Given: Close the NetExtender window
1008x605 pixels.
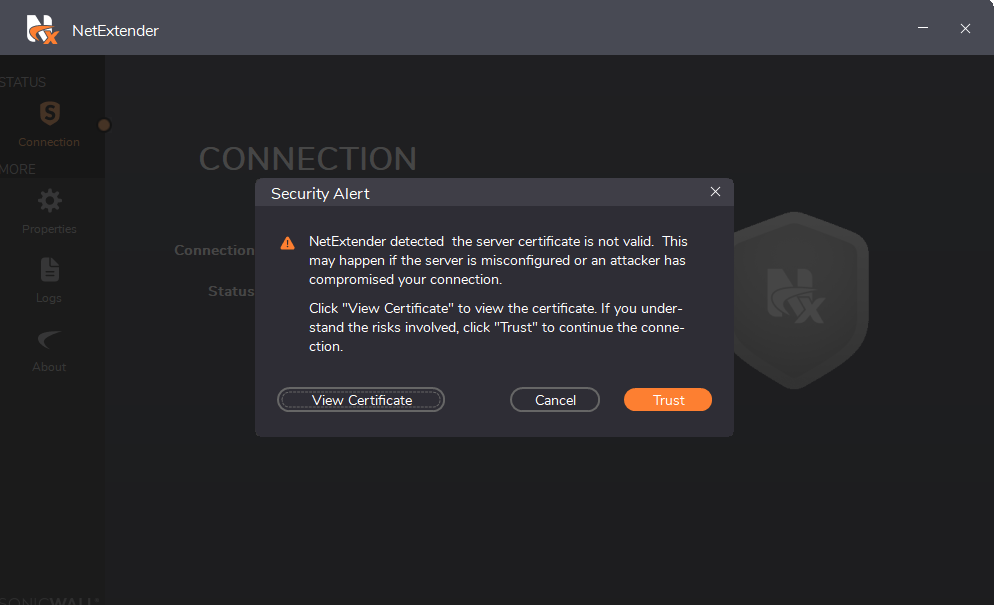Looking at the screenshot, I should click(x=965, y=28).
